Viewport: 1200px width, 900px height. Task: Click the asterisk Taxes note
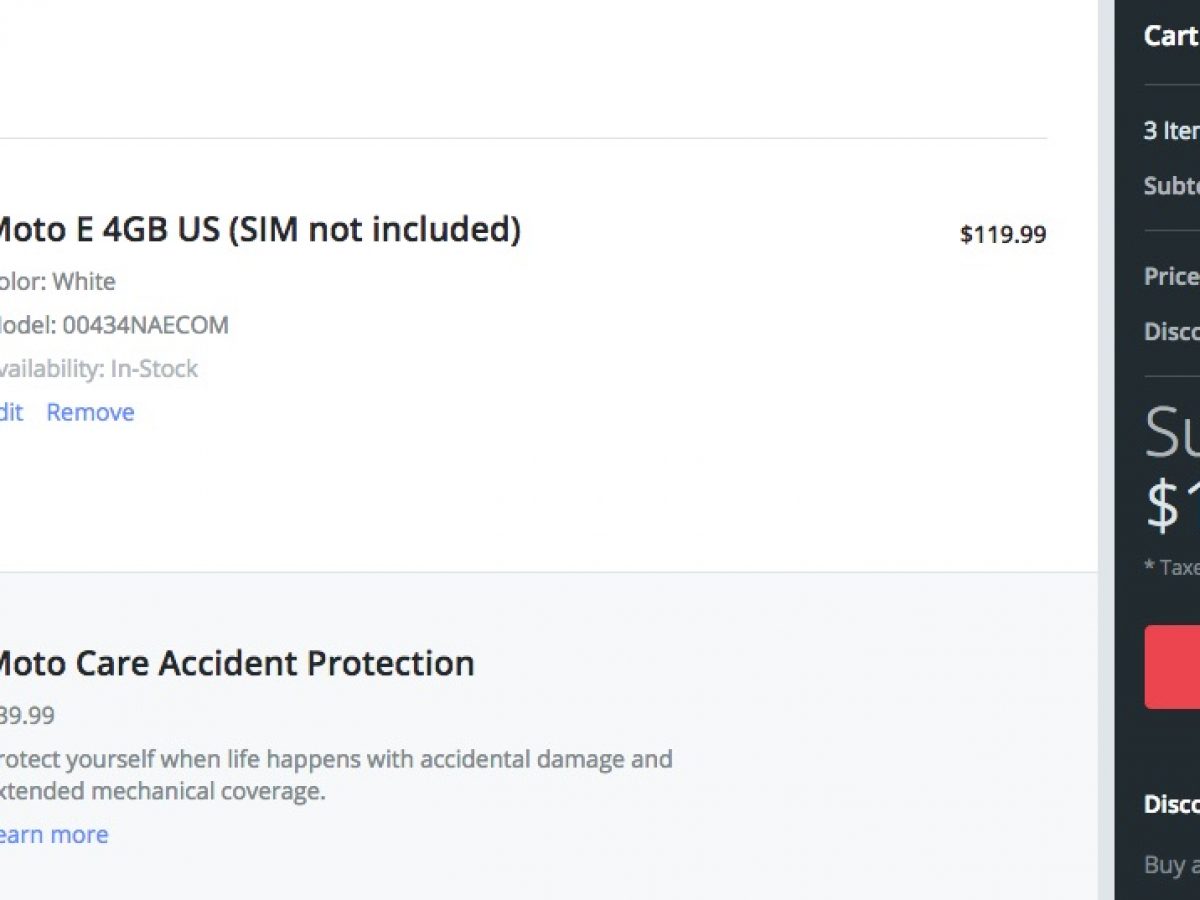click(1171, 567)
